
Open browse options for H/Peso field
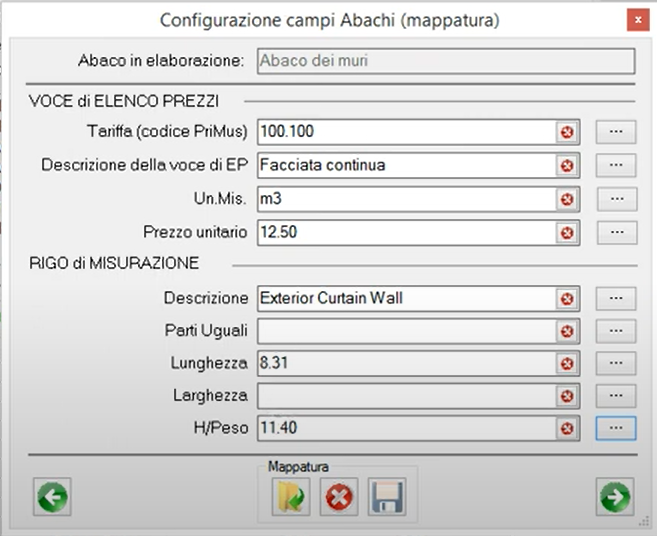click(616, 428)
